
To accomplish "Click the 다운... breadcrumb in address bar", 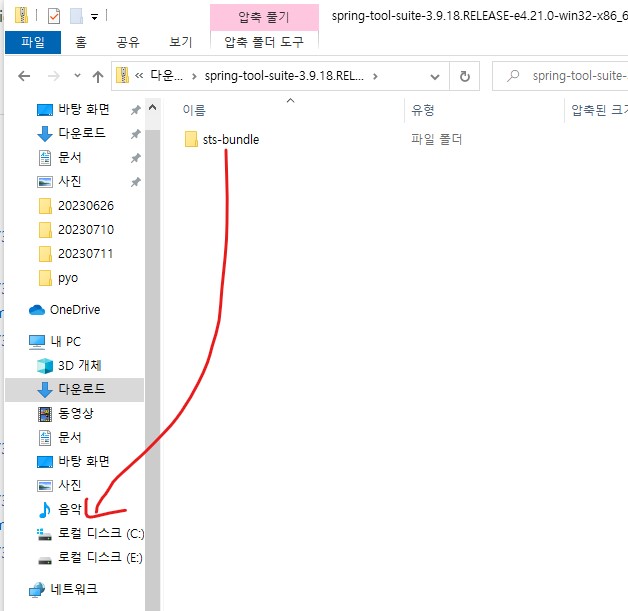I will click(166, 75).
